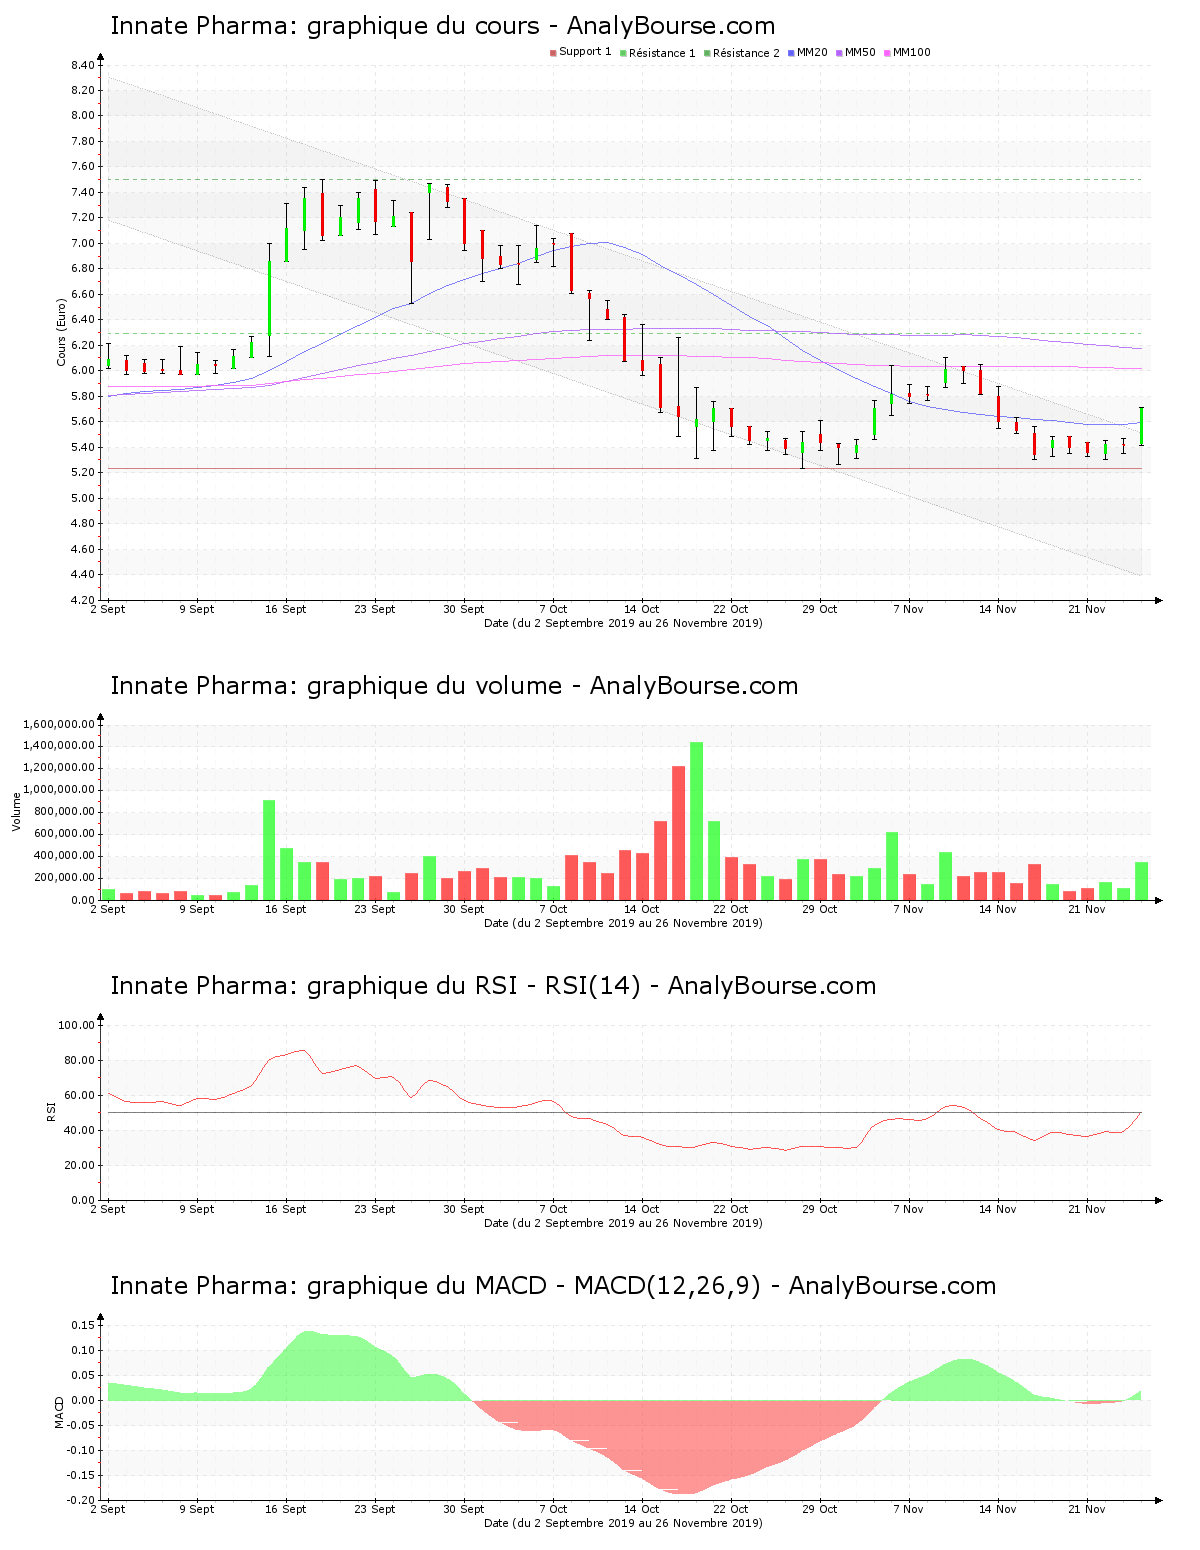Click the 0.15 MACD axis value
This screenshot has height=1550, width=1200.
point(83,1325)
